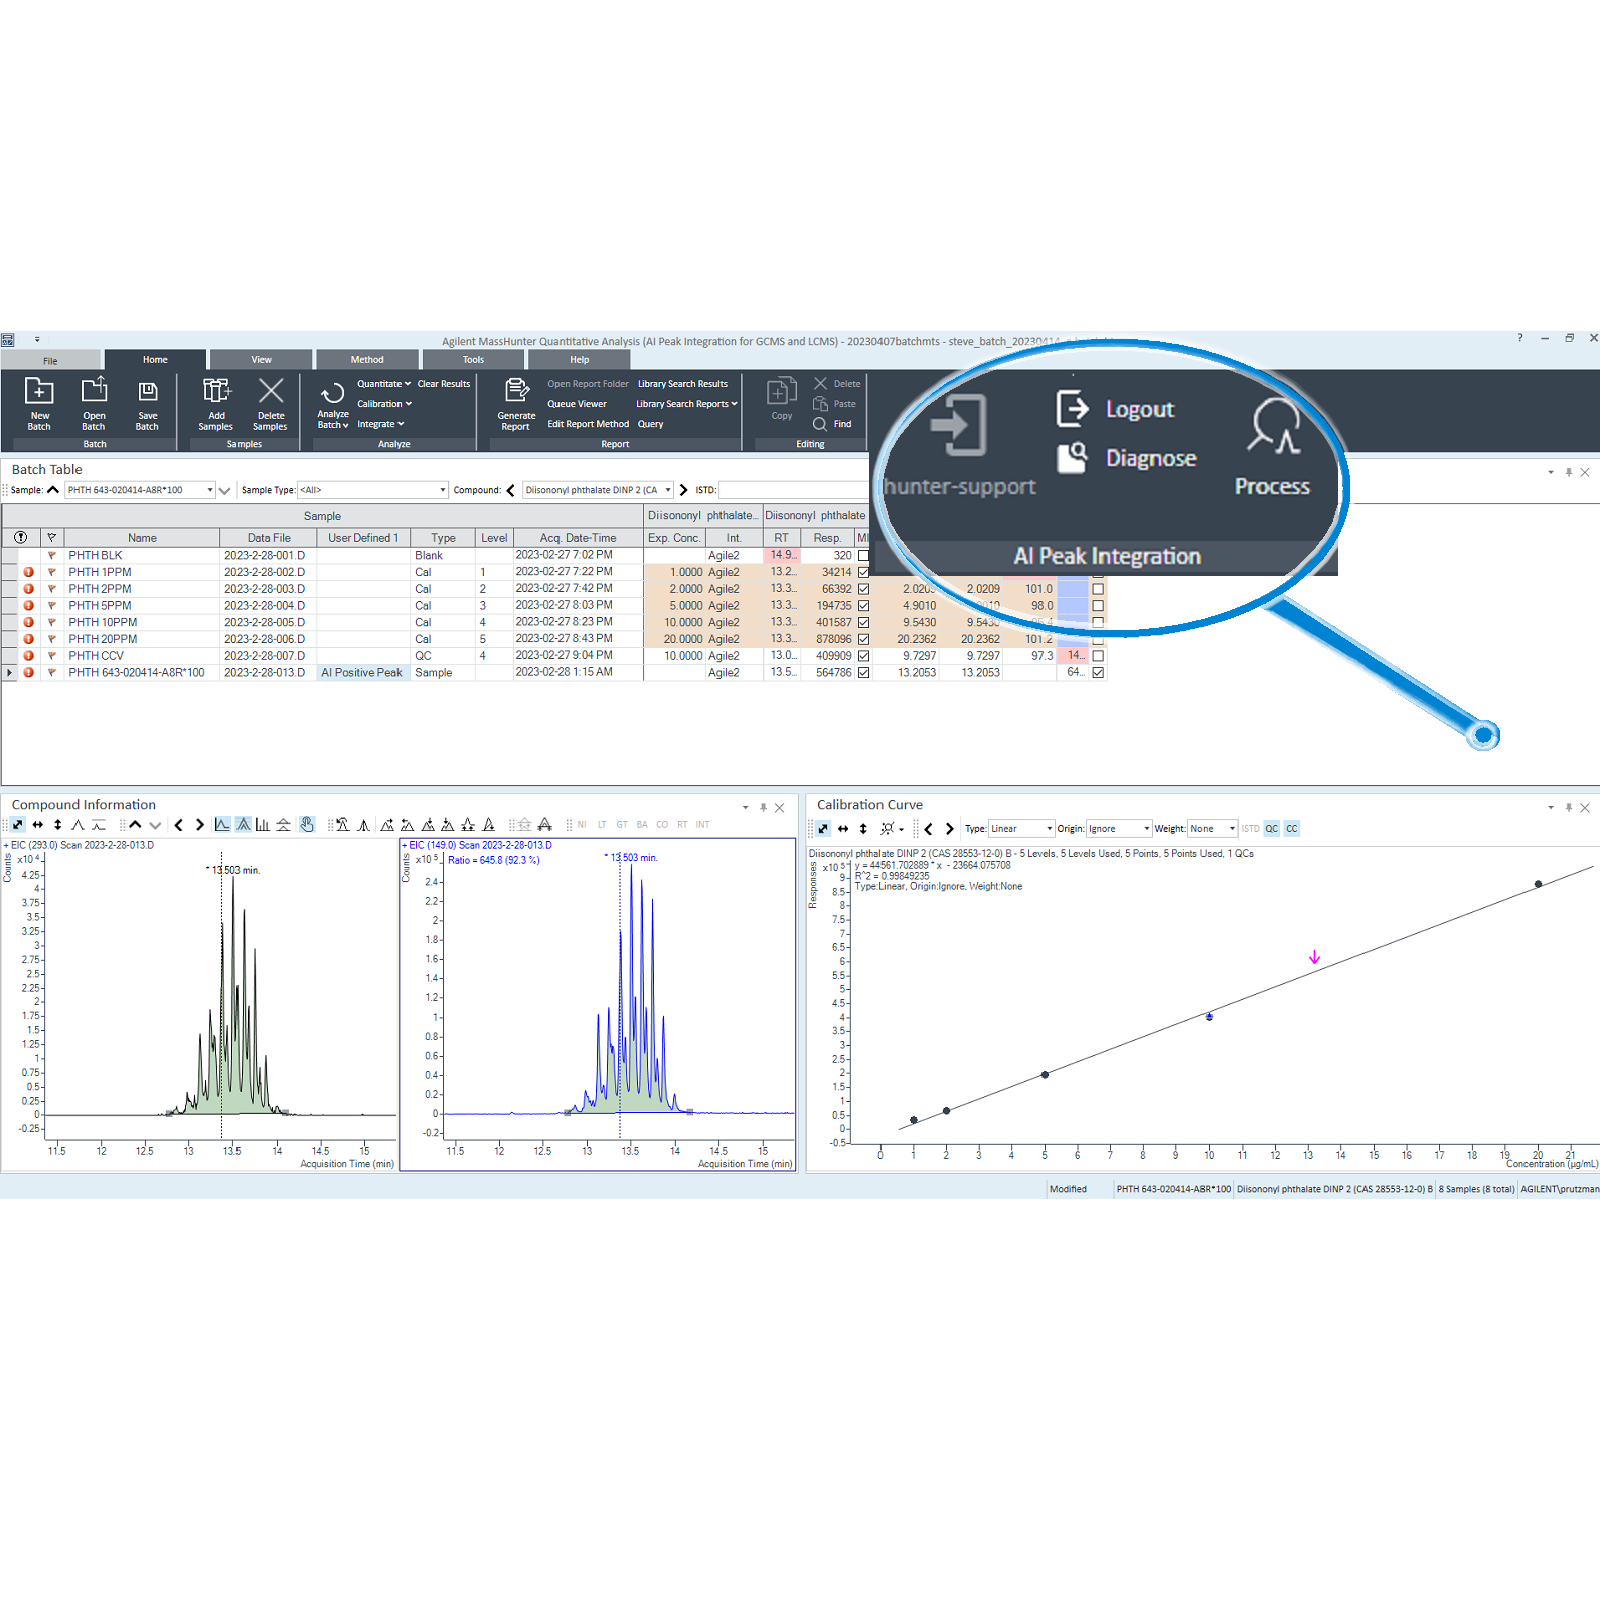Switch to the Tools tab
The width and height of the screenshot is (1600, 1600).
coord(473,360)
